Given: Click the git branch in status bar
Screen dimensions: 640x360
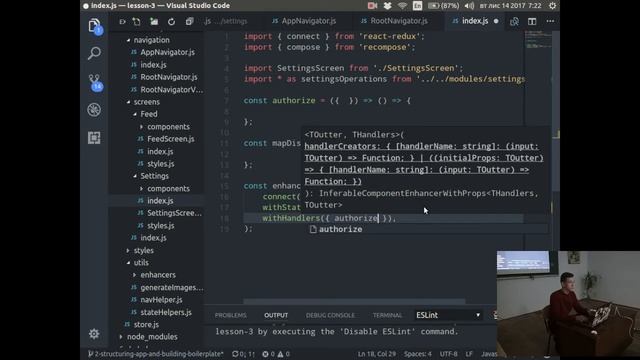Looking at the screenshot, I should [156, 354].
